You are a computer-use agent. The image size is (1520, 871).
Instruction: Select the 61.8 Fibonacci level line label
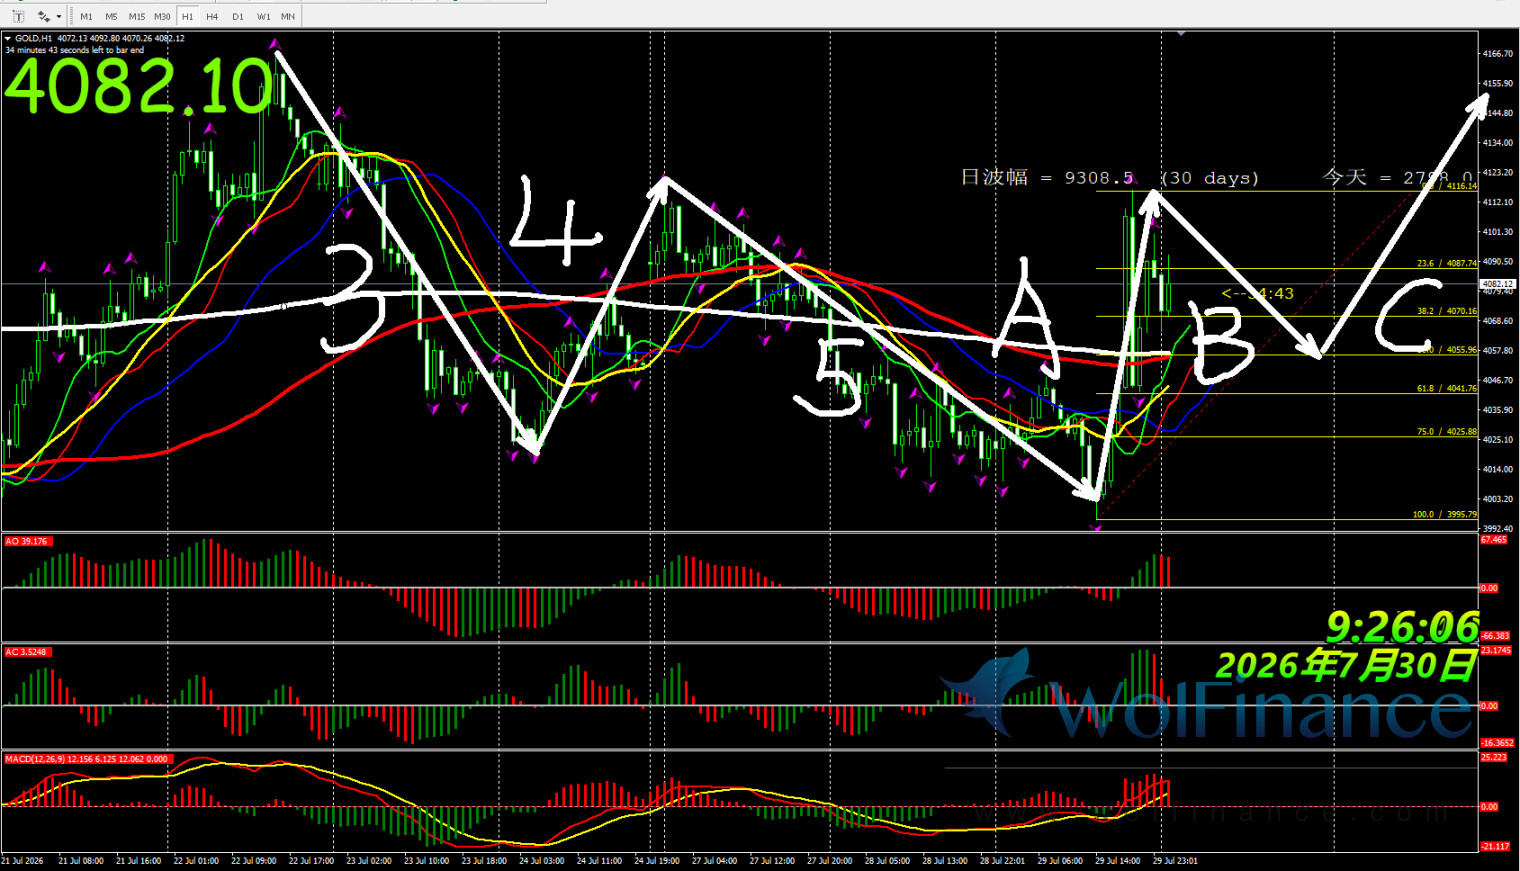tap(1446, 388)
